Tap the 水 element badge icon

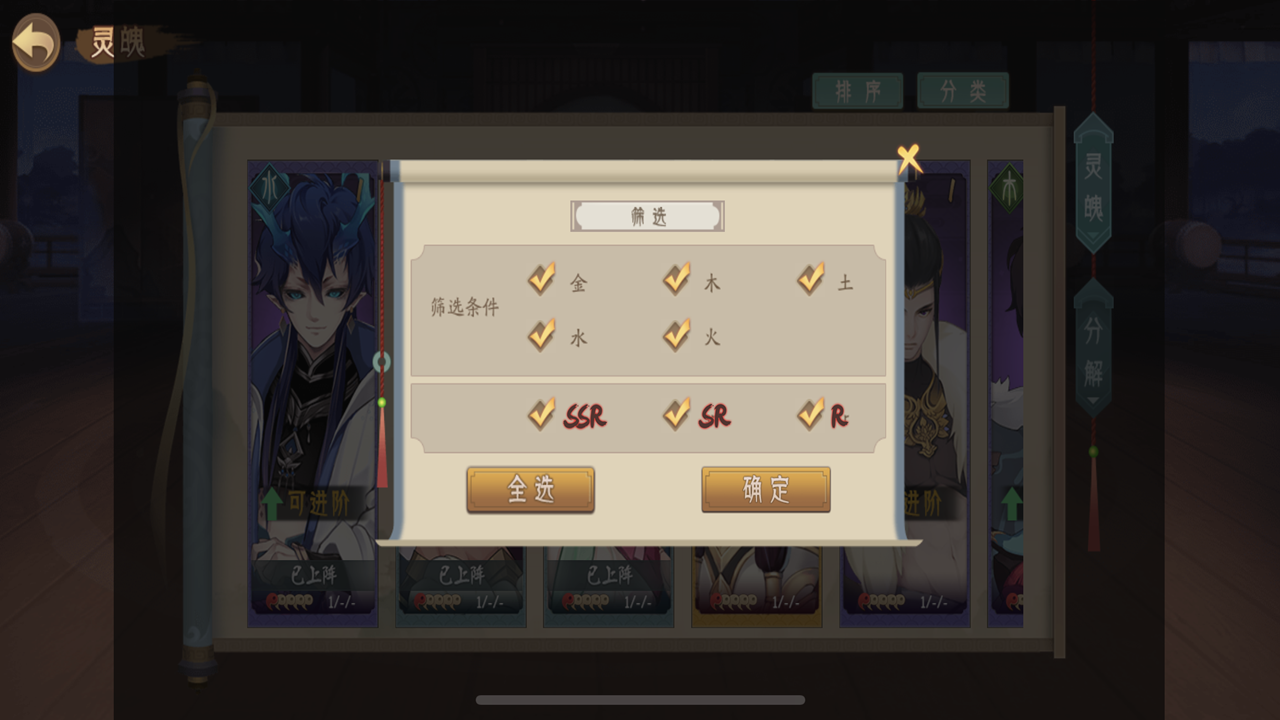(270, 187)
